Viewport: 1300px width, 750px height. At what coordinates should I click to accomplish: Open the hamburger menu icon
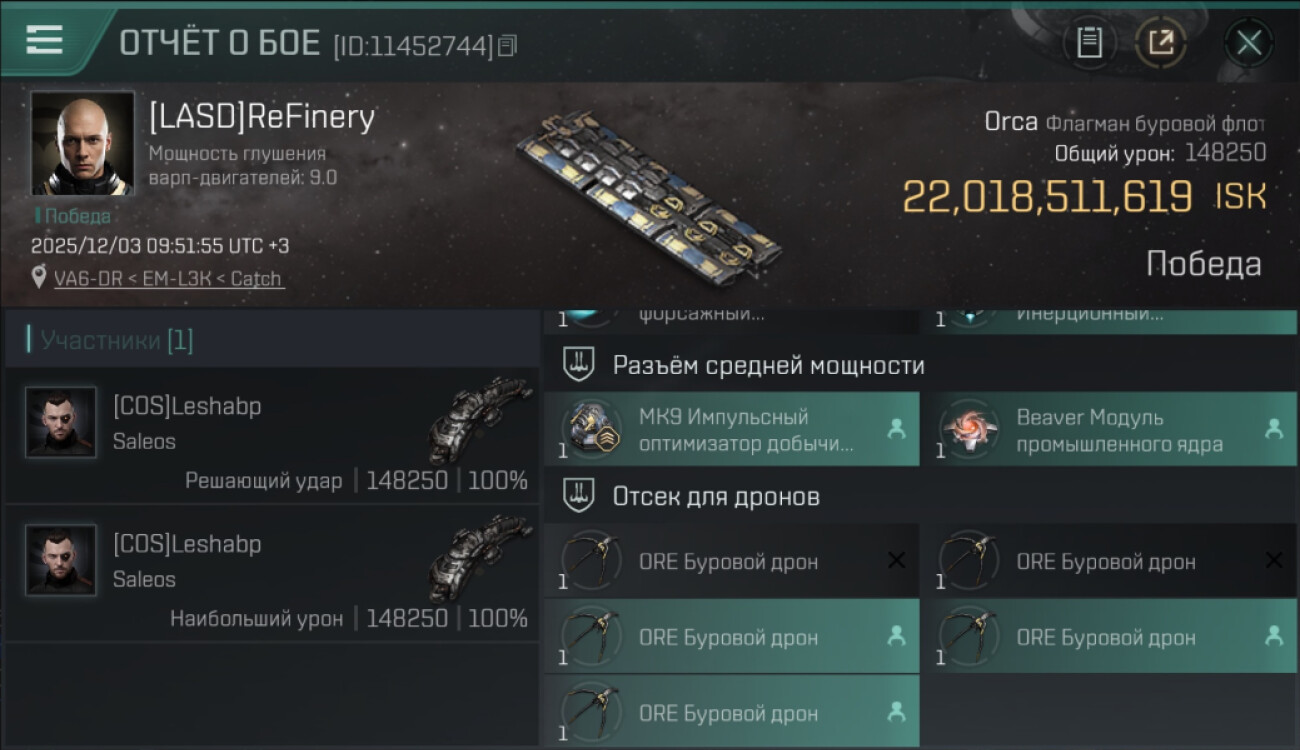[44, 39]
